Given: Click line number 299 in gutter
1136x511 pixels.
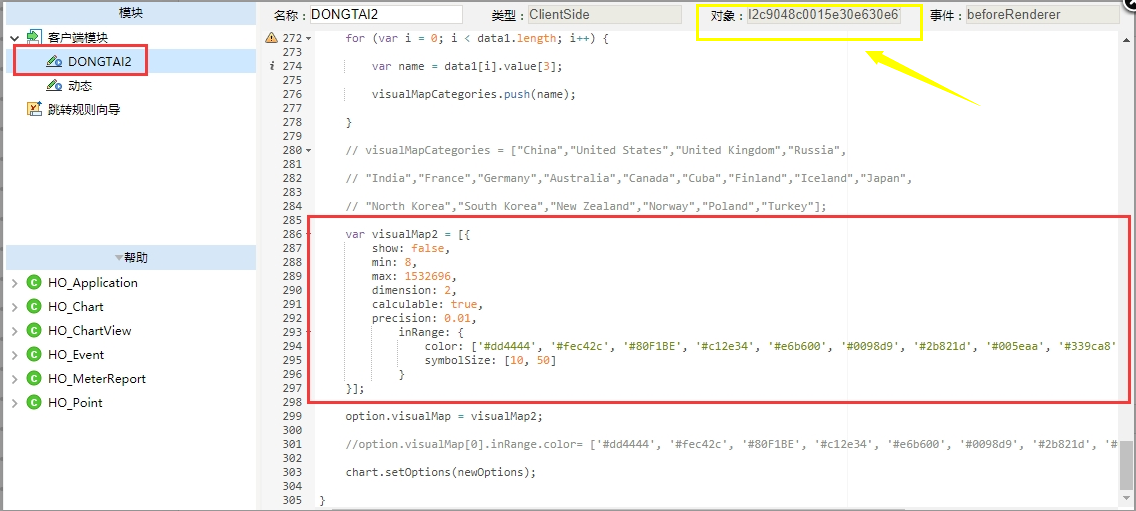Looking at the screenshot, I should pos(291,416).
